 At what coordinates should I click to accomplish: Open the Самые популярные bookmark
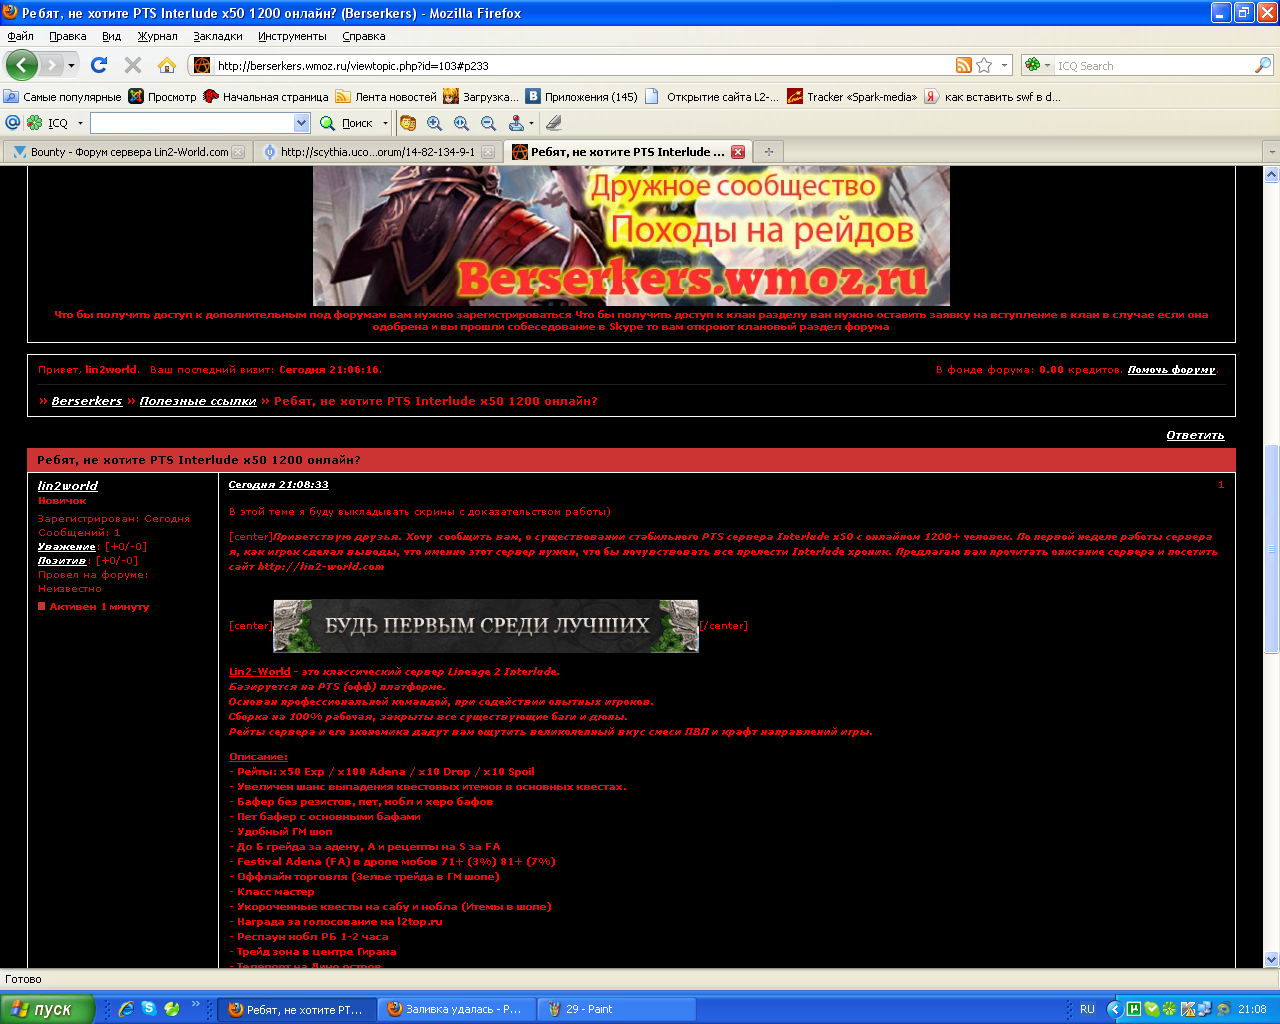(62, 97)
